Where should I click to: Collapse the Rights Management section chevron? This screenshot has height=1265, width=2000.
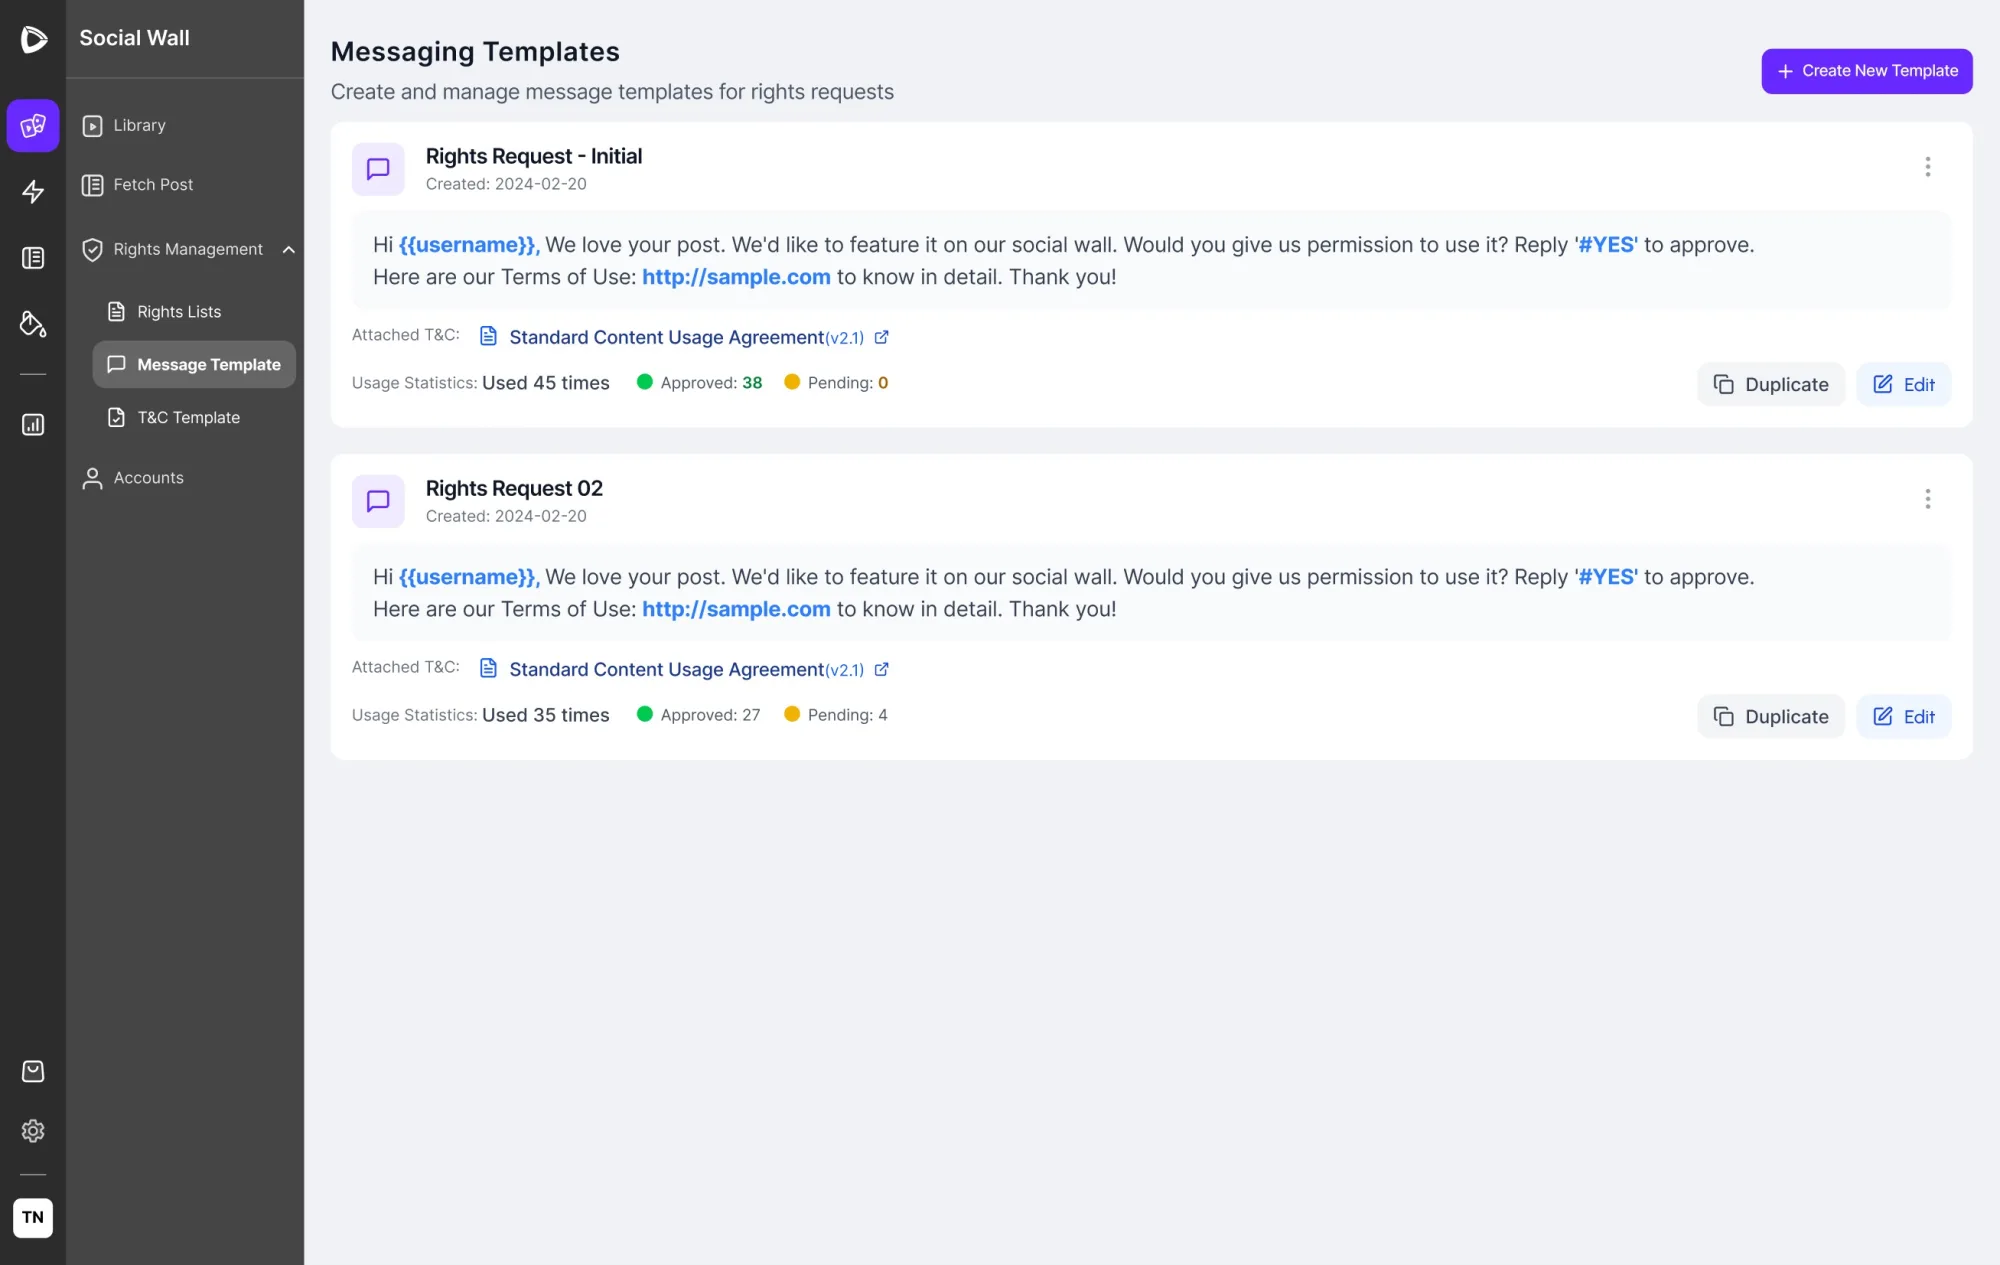289,250
